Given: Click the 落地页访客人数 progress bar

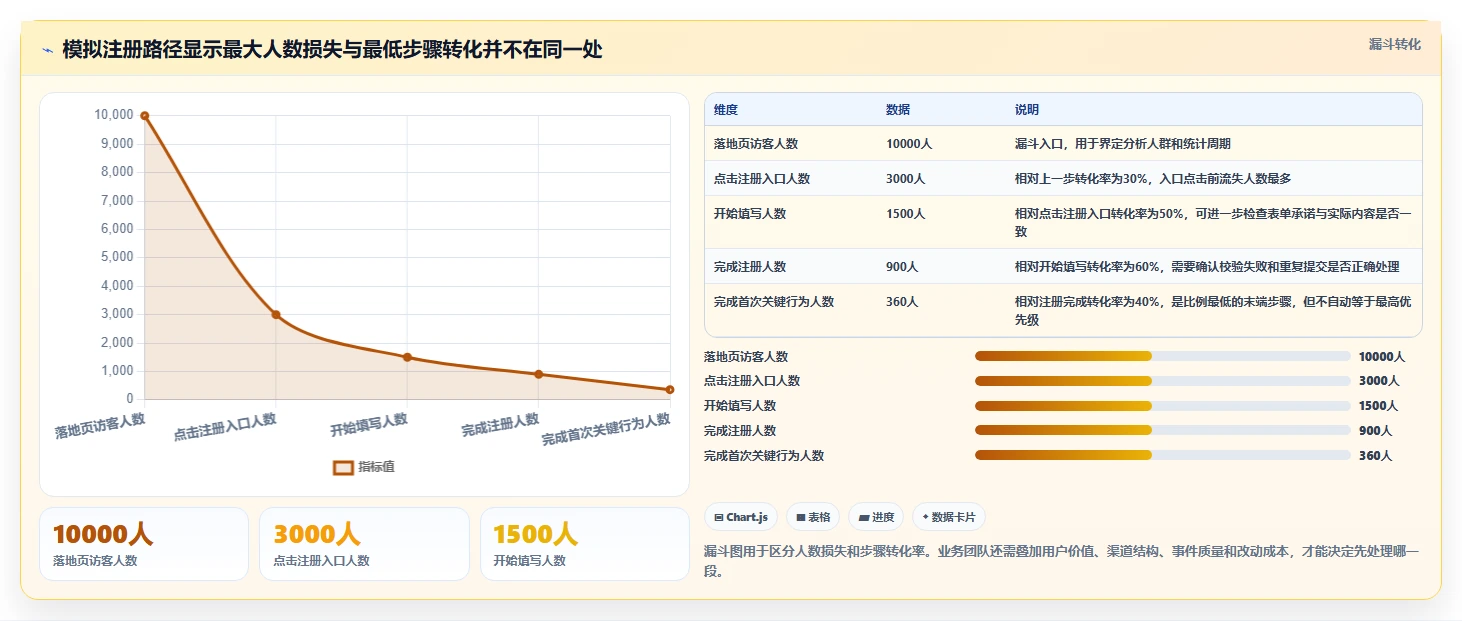Looking at the screenshot, I should (1162, 356).
